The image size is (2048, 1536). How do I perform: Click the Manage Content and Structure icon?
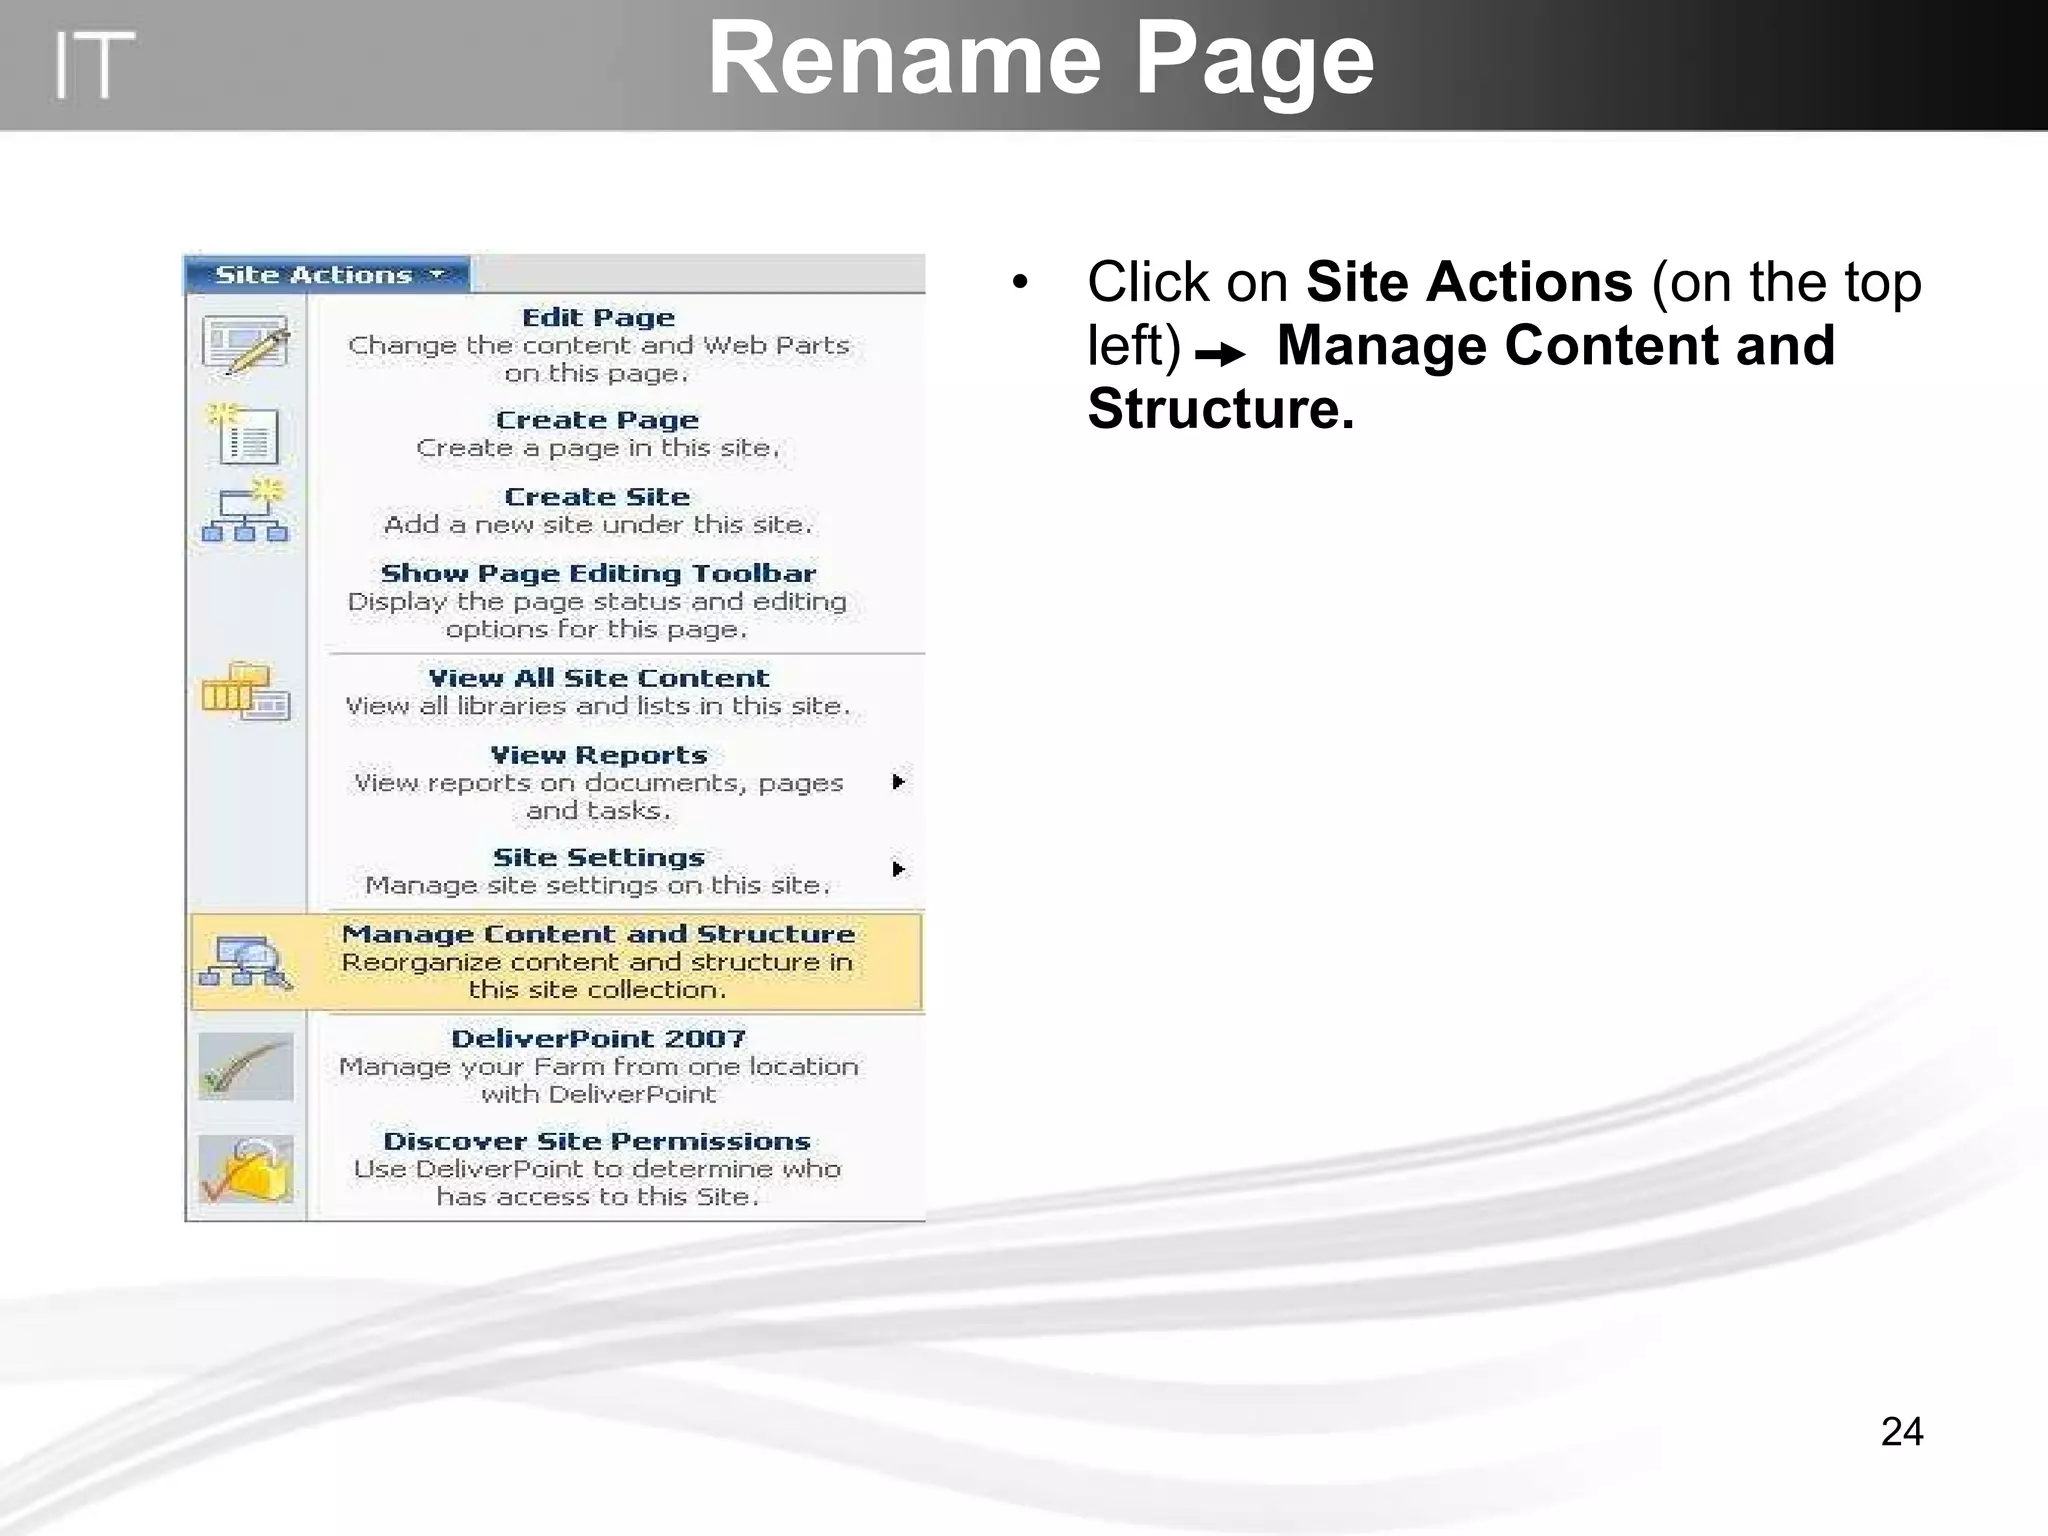tap(245, 962)
